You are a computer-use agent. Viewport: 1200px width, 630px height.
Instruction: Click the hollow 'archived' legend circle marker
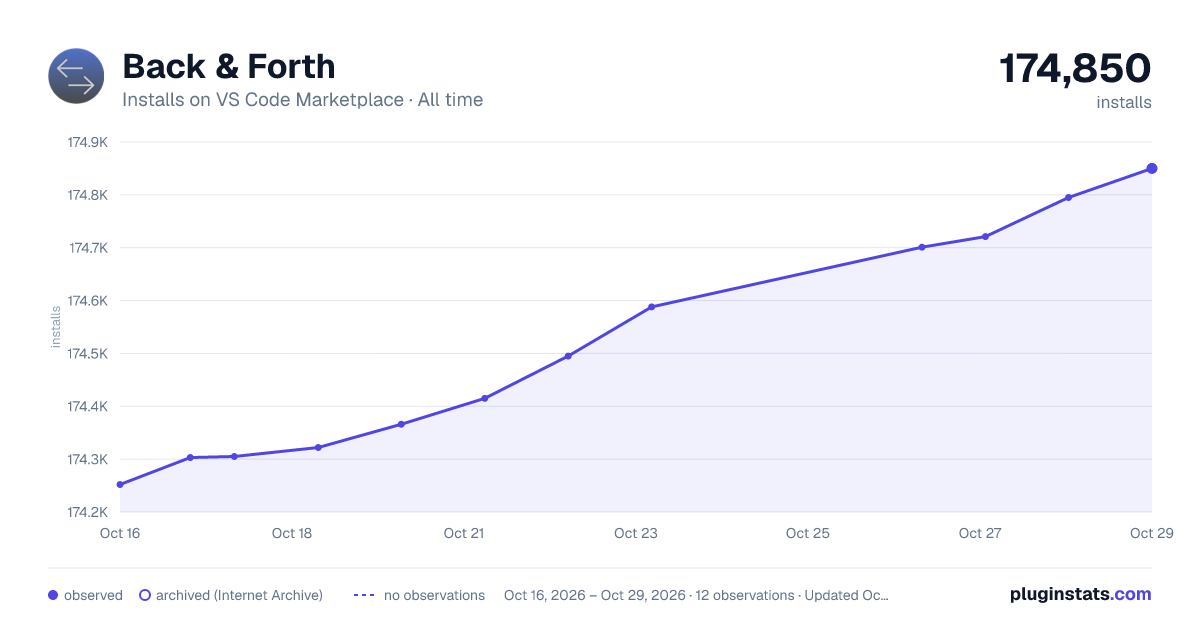coord(144,595)
